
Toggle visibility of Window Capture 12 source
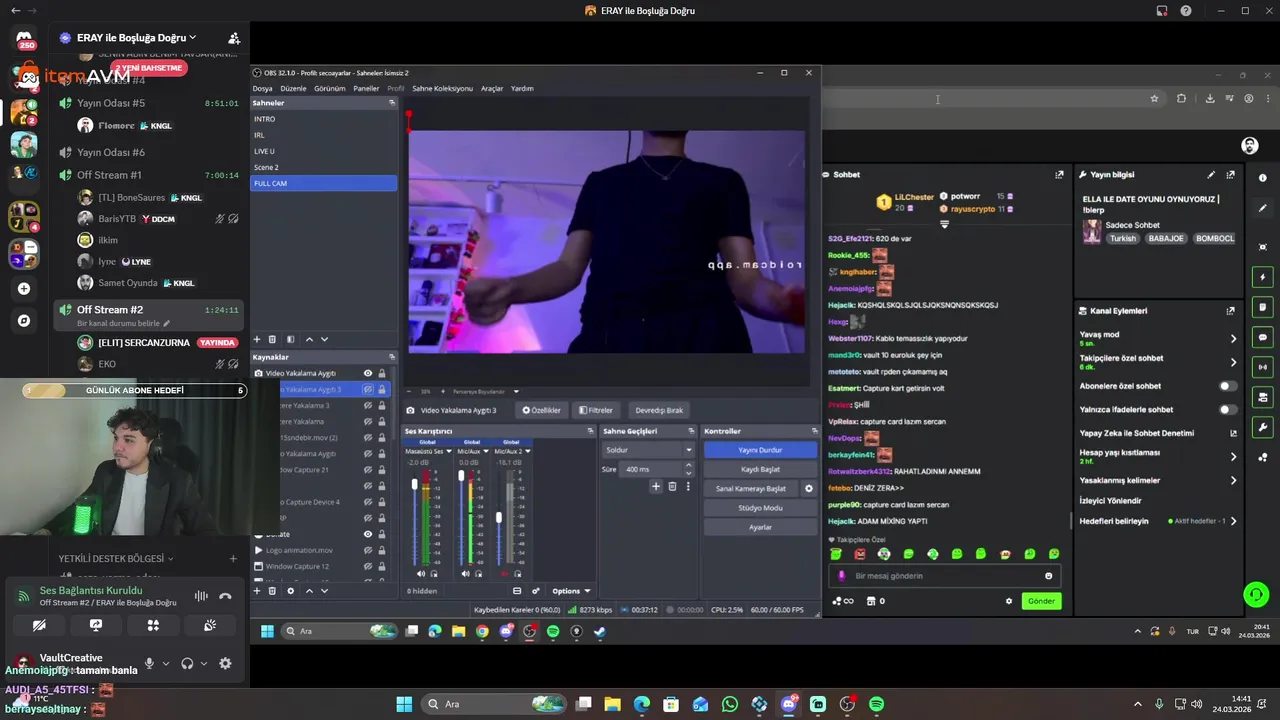click(368, 566)
